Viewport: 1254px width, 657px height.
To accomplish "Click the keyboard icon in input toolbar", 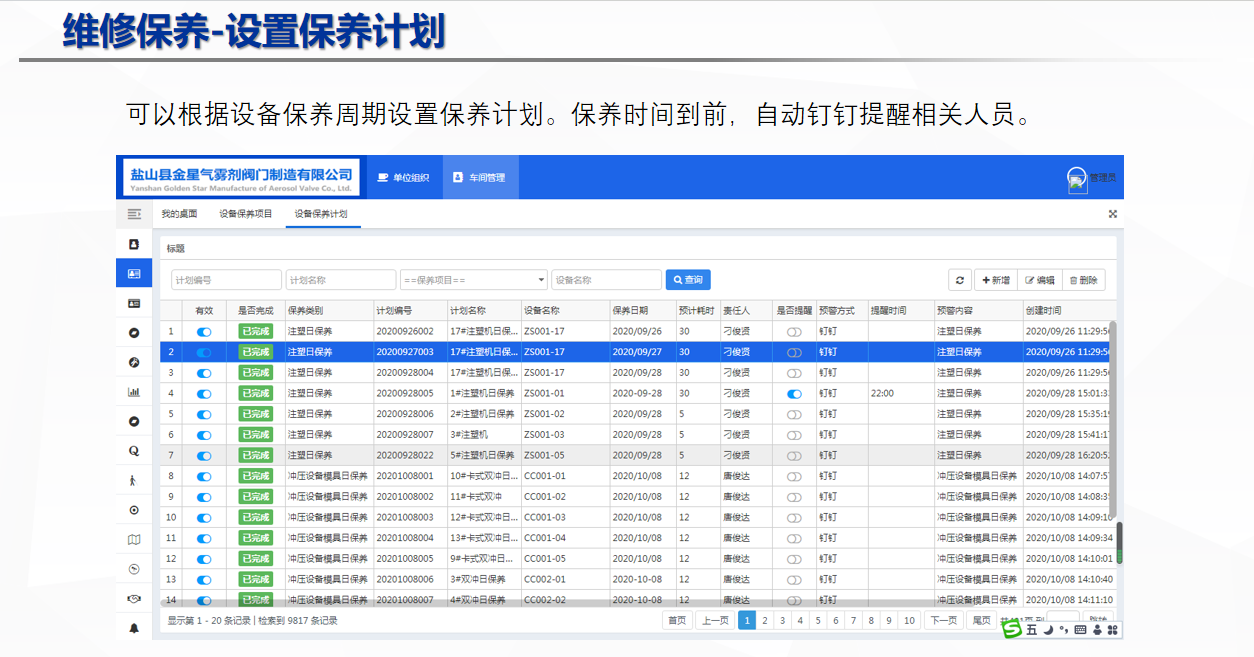I will pyautogui.click(x=1080, y=630).
